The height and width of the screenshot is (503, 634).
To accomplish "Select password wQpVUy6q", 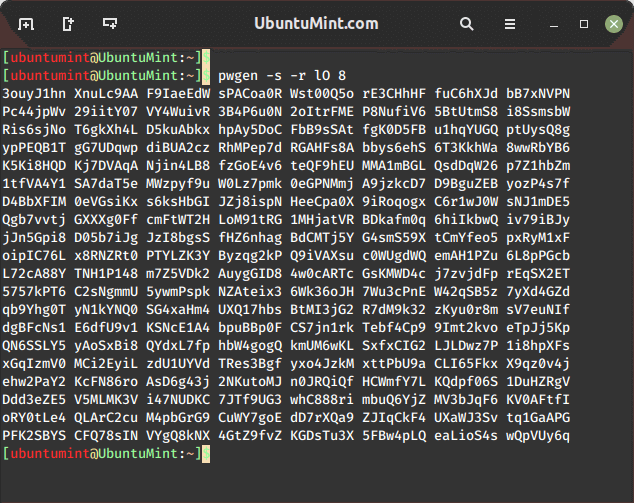I will click(538, 435).
